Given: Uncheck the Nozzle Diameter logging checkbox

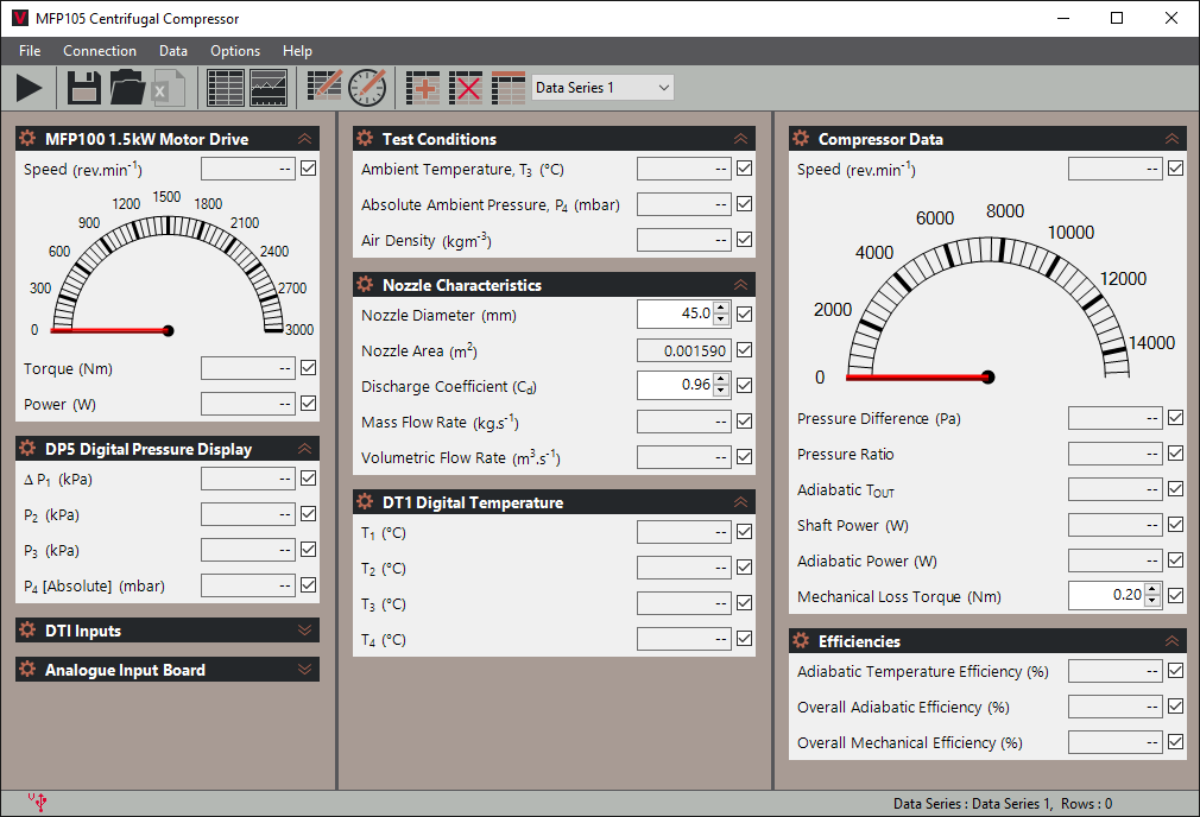Looking at the screenshot, I should click(x=744, y=313).
